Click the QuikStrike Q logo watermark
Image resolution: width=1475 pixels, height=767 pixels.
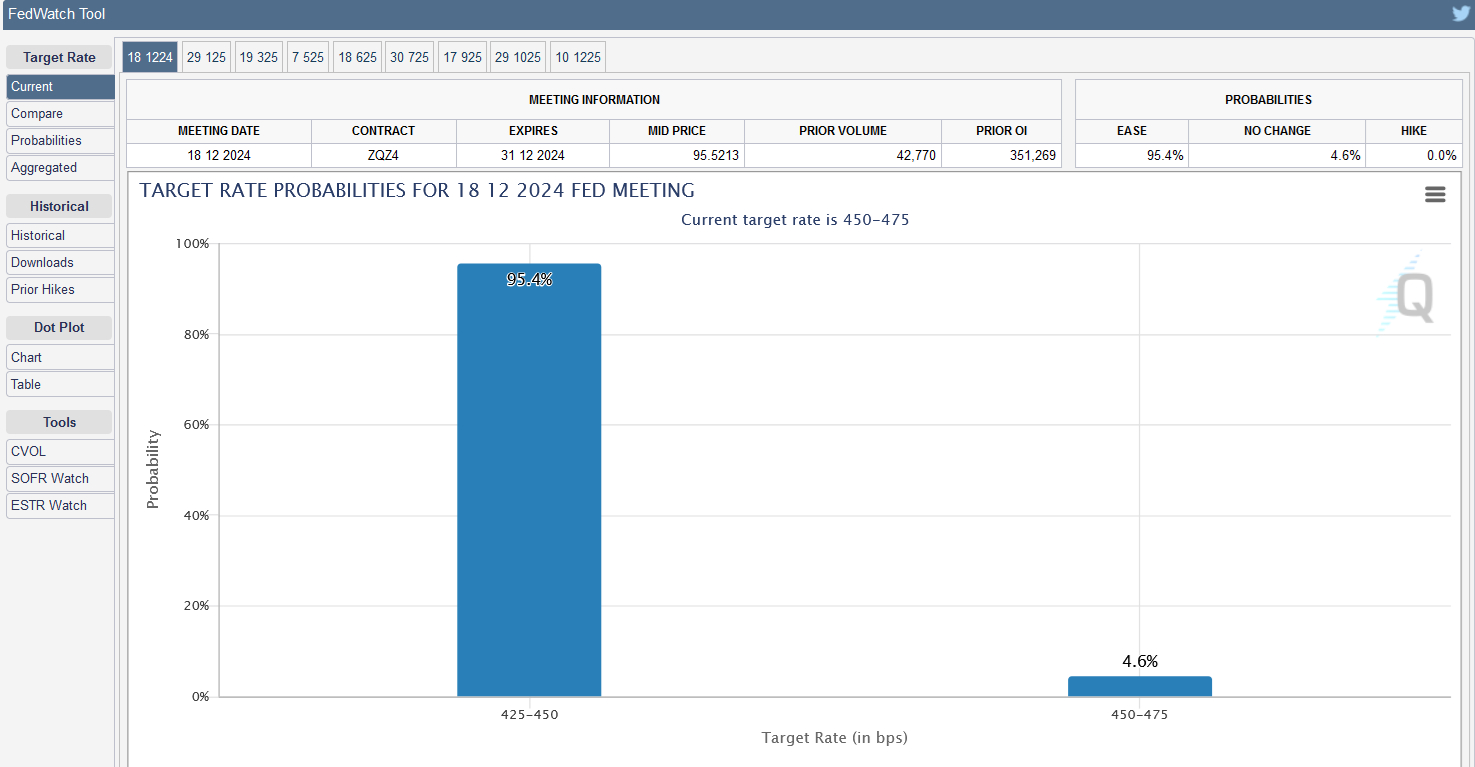1408,297
